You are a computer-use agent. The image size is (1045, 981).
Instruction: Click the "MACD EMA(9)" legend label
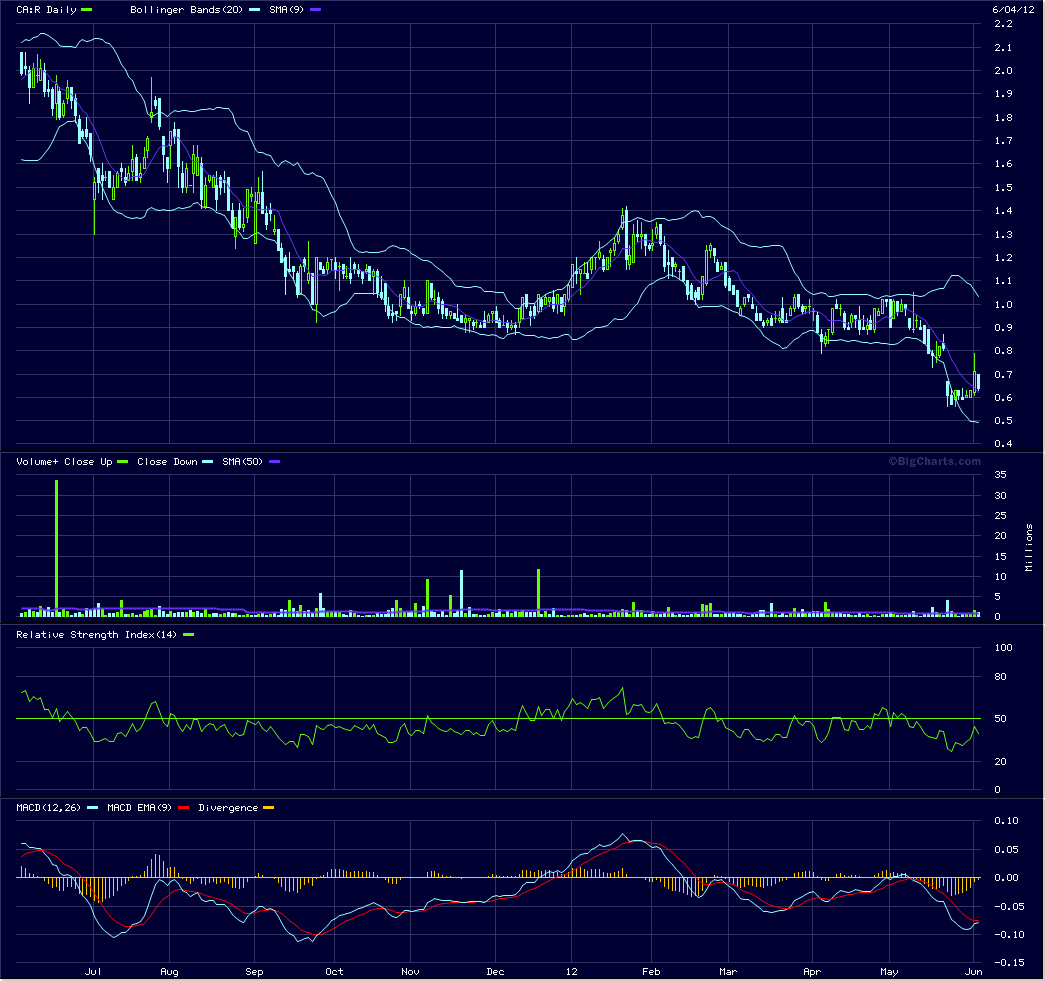click(x=139, y=808)
